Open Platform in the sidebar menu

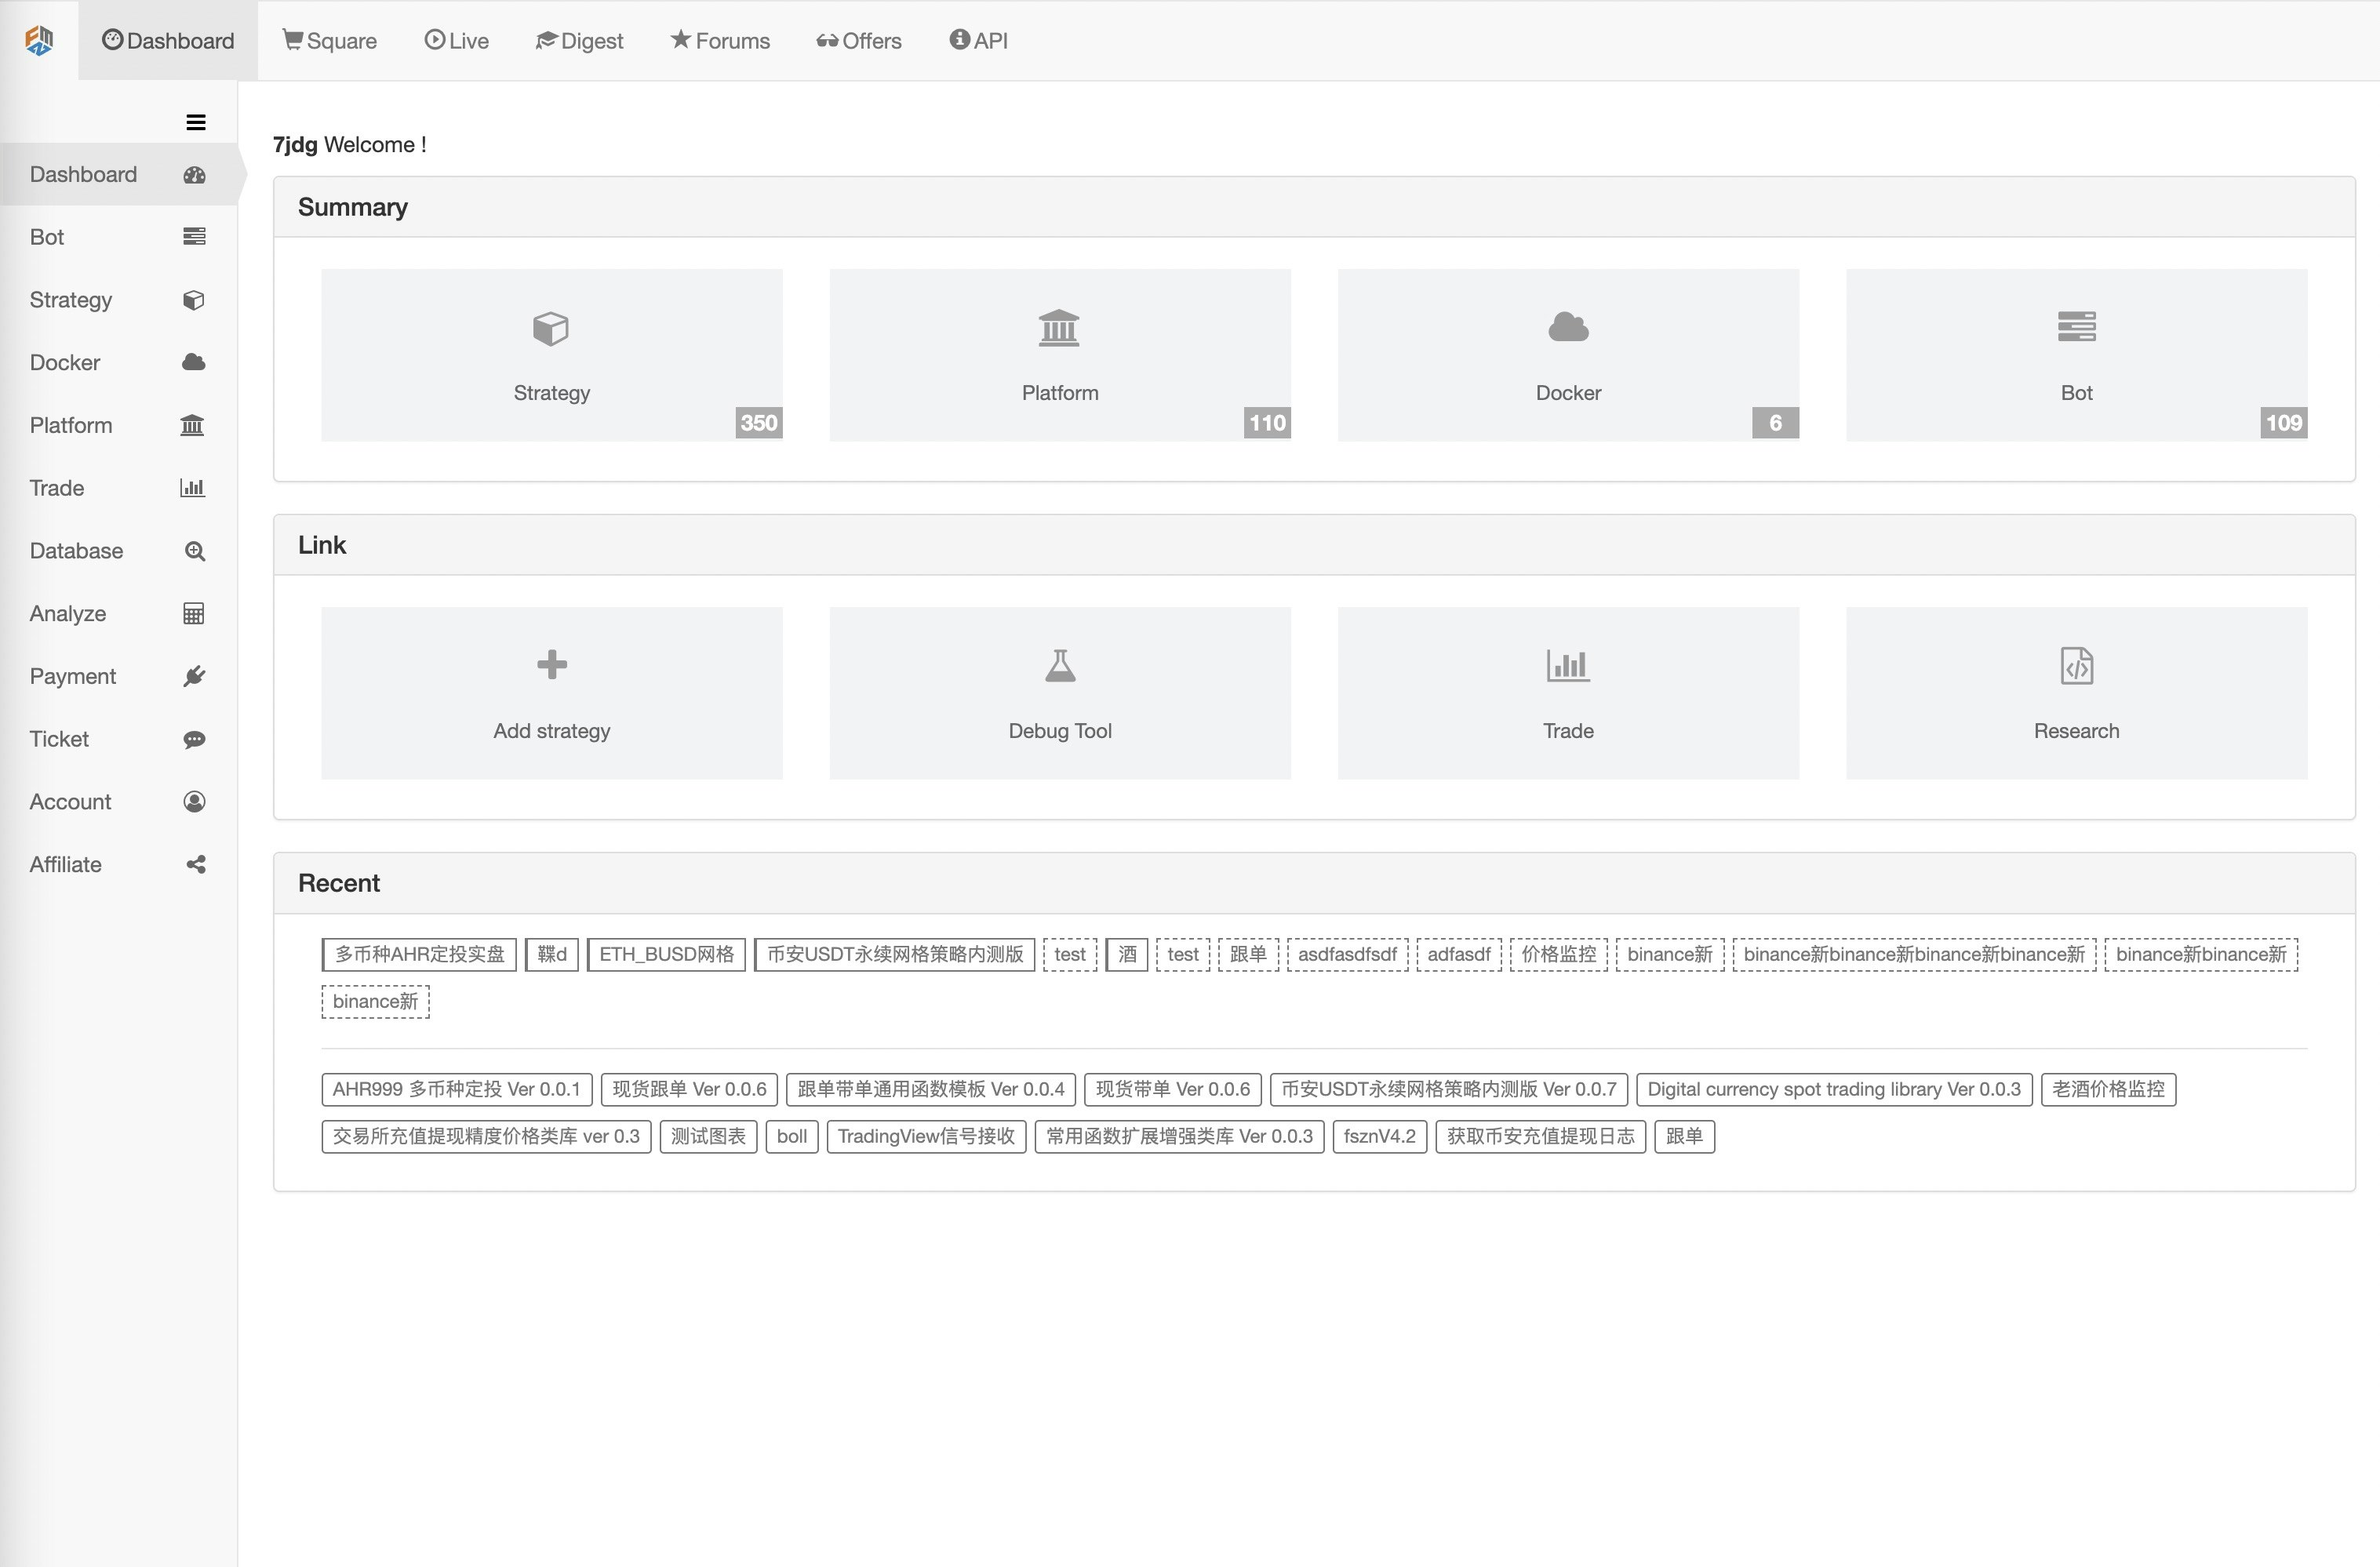[118, 425]
